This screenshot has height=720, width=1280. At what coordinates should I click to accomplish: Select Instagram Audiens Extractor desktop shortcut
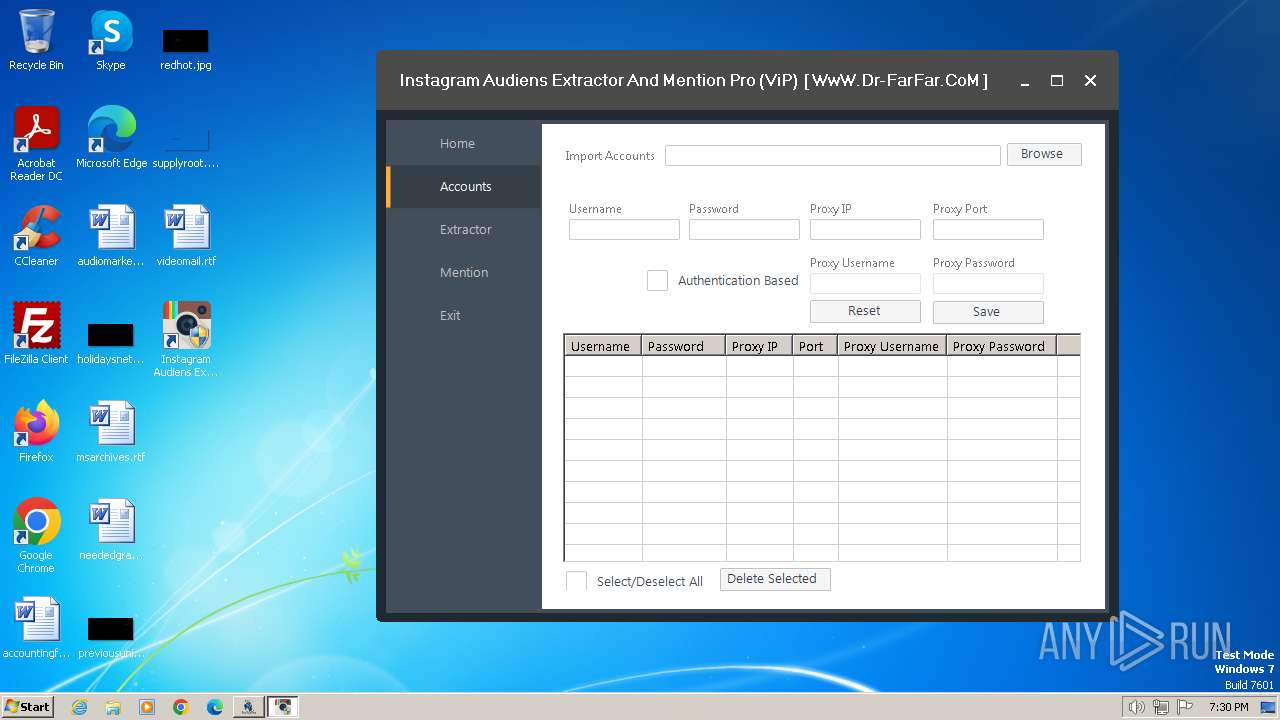pos(186,340)
